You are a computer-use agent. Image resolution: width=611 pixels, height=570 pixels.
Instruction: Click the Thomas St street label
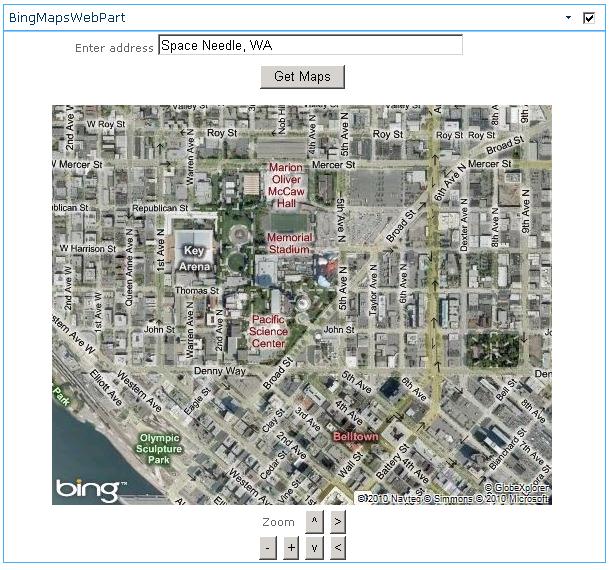coord(197,291)
